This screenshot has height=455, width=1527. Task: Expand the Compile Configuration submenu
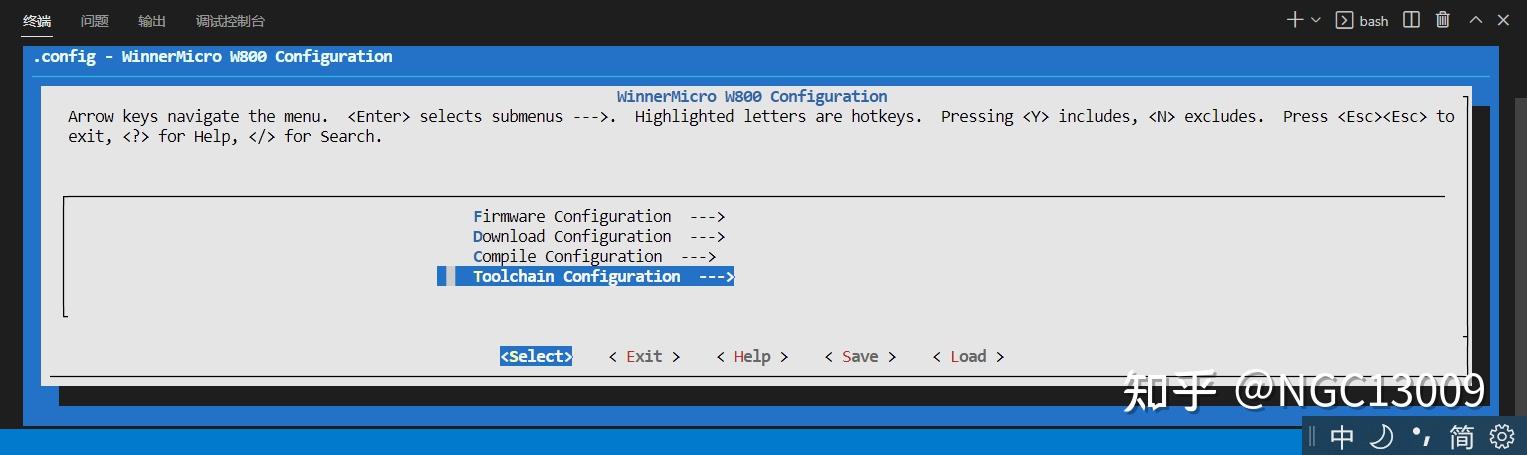(x=594, y=256)
